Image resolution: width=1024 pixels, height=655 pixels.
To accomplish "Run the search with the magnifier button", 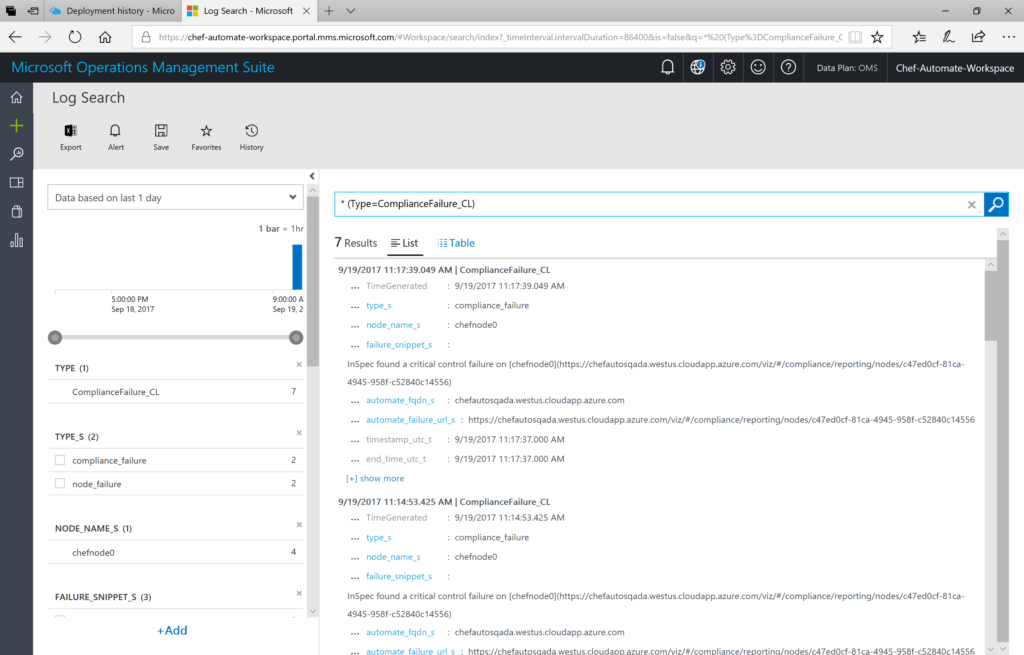I will 996,204.
